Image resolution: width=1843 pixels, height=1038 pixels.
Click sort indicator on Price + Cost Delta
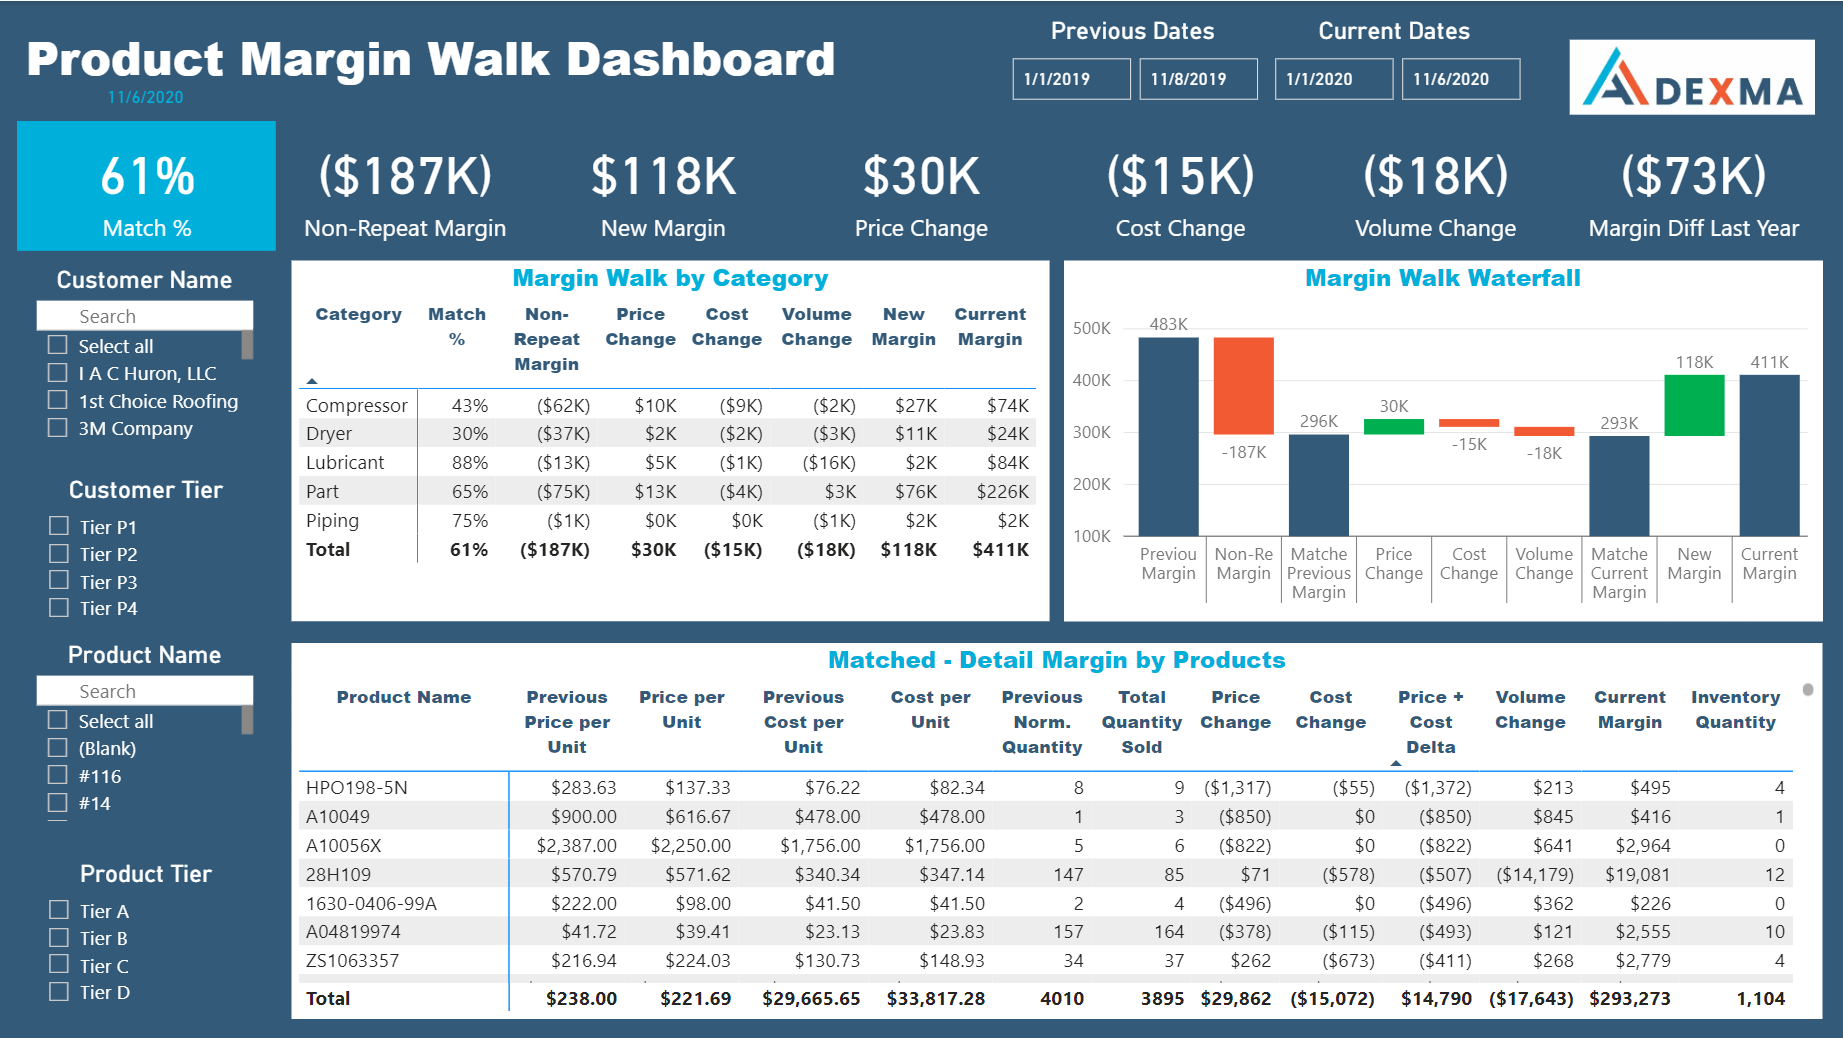(1397, 762)
